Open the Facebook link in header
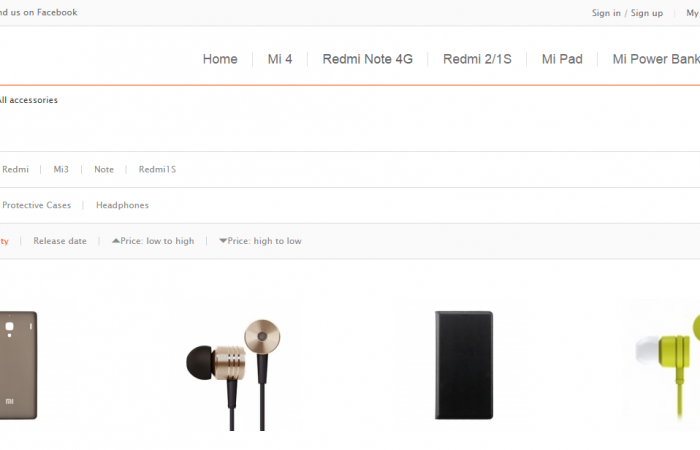This screenshot has width=700, height=450. coord(40,13)
